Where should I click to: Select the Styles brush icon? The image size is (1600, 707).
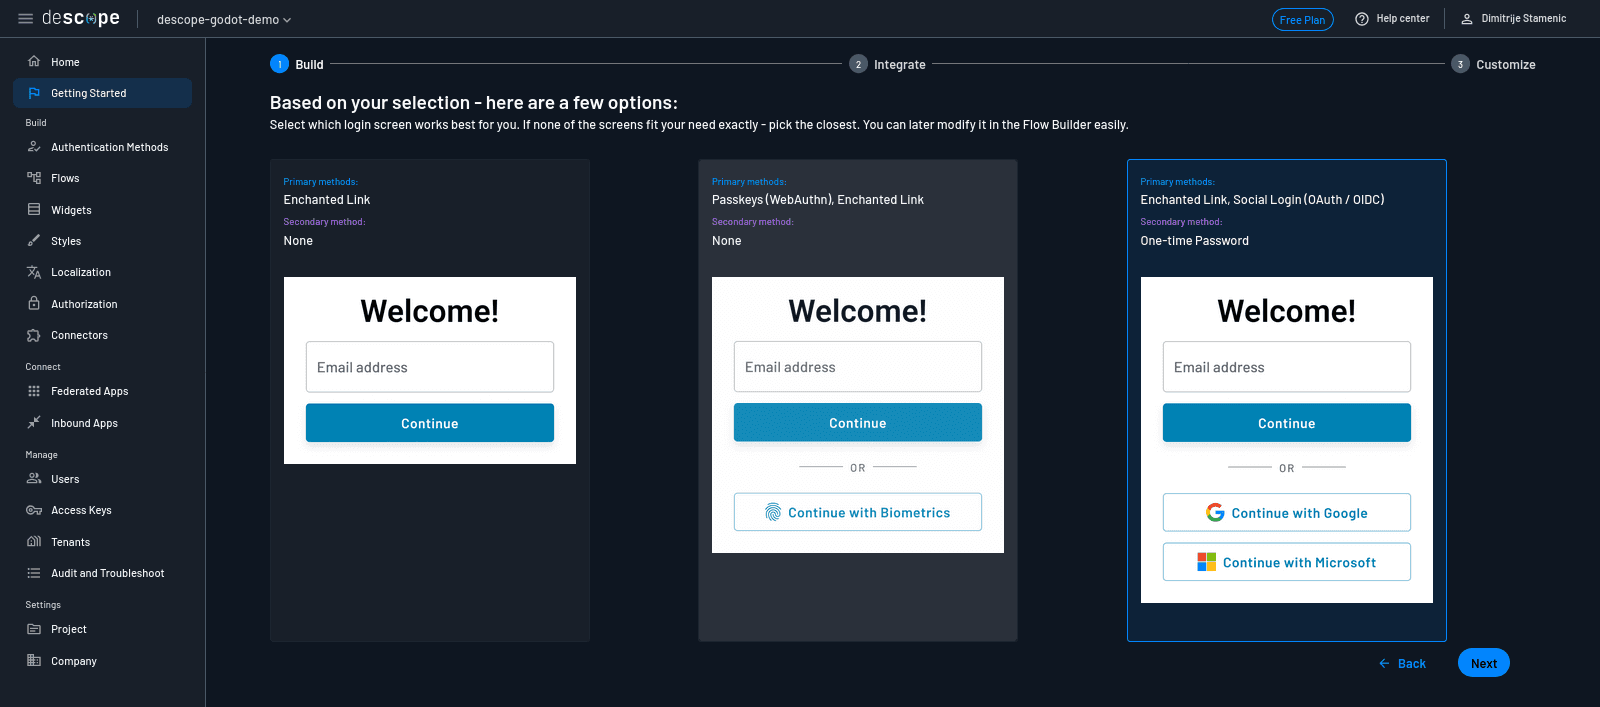(34, 241)
